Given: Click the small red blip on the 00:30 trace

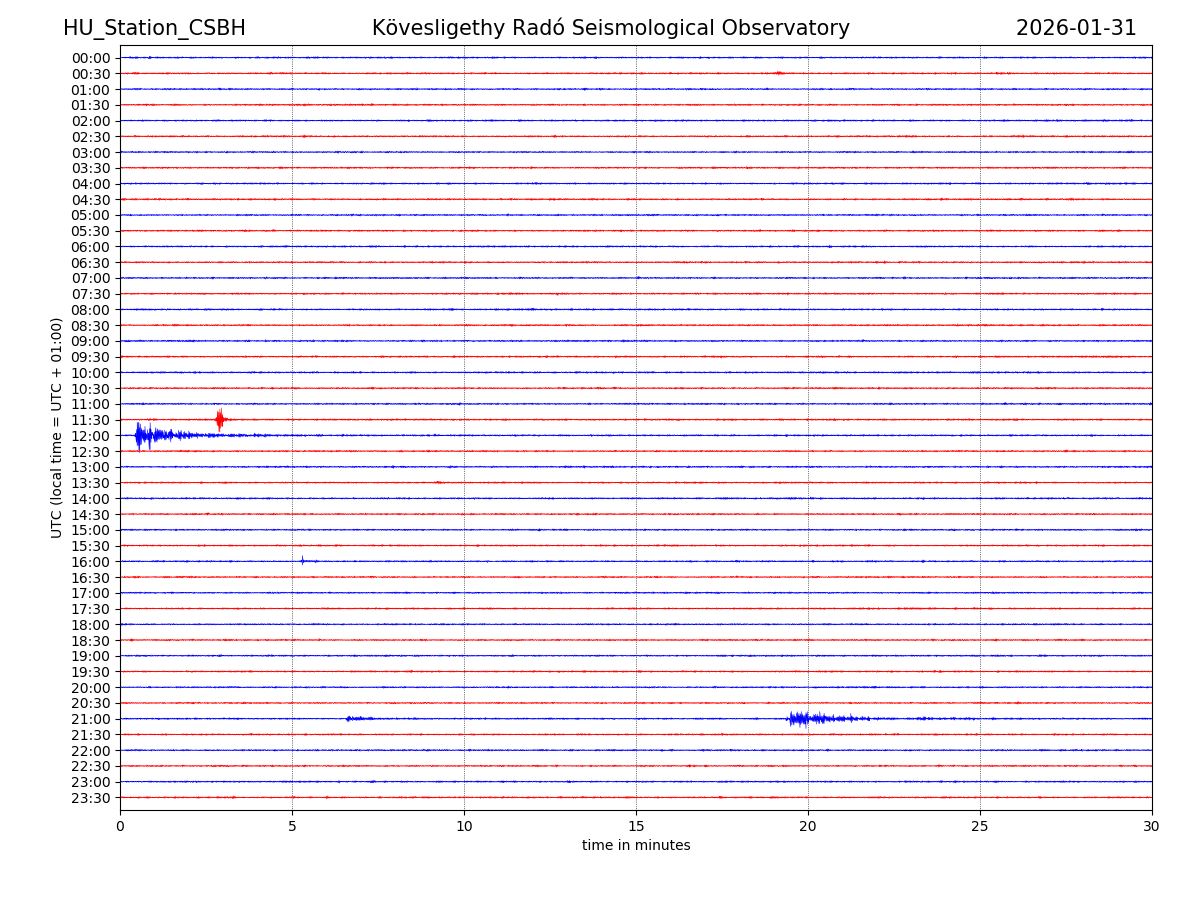Looking at the screenshot, I should coord(779,73).
